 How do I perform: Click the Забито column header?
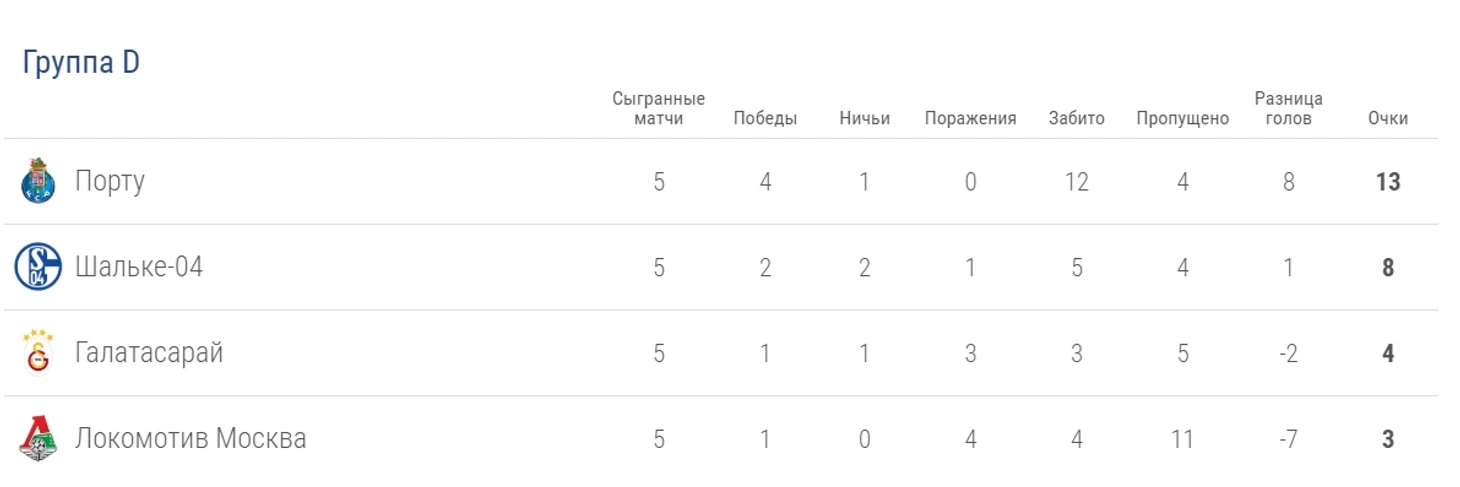pyautogui.click(x=1077, y=118)
